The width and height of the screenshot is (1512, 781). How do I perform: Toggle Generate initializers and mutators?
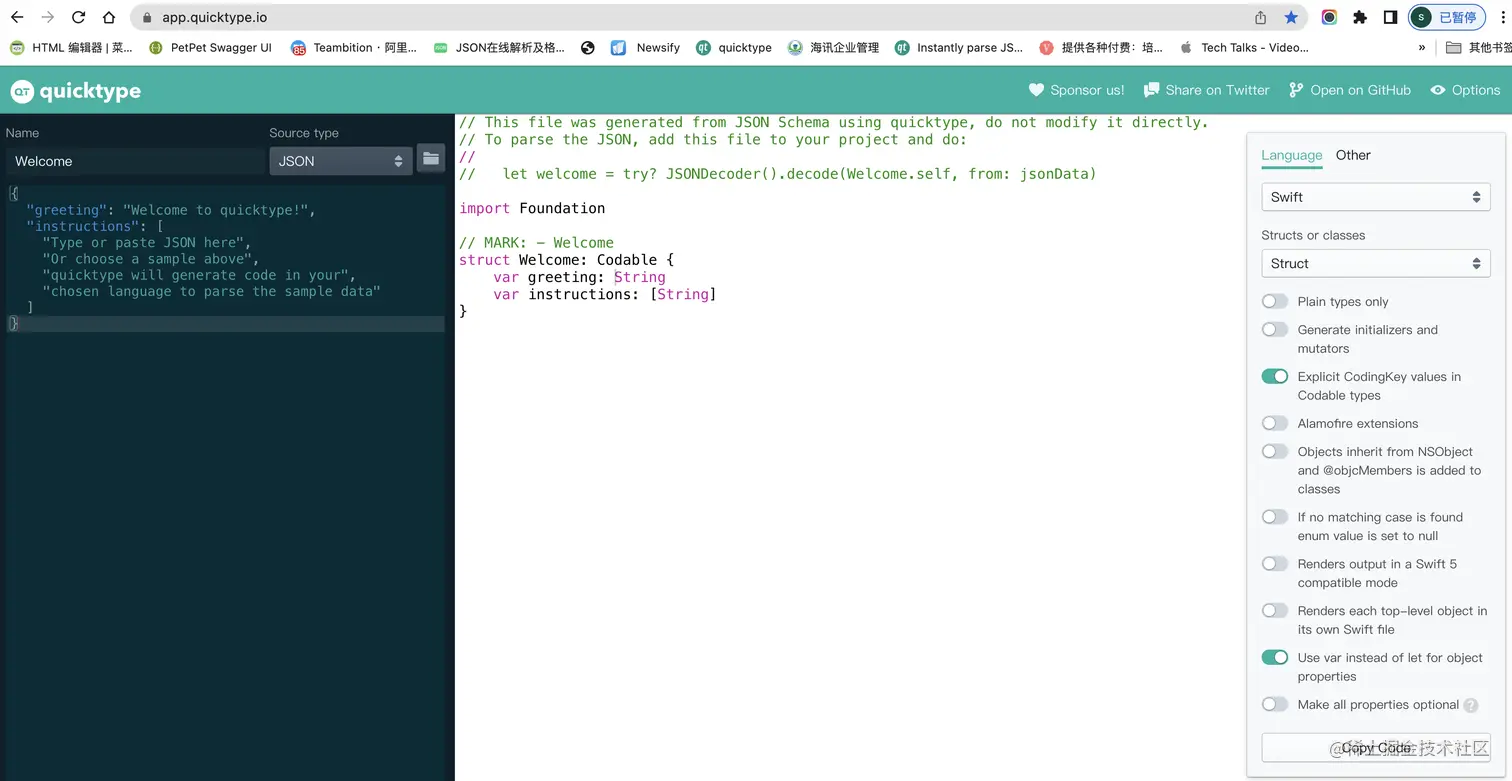[1275, 329]
